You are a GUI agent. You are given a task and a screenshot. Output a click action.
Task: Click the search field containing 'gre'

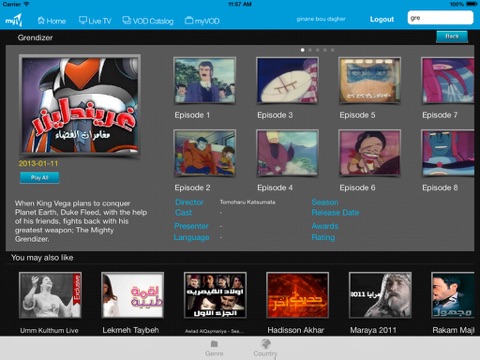pos(440,17)
